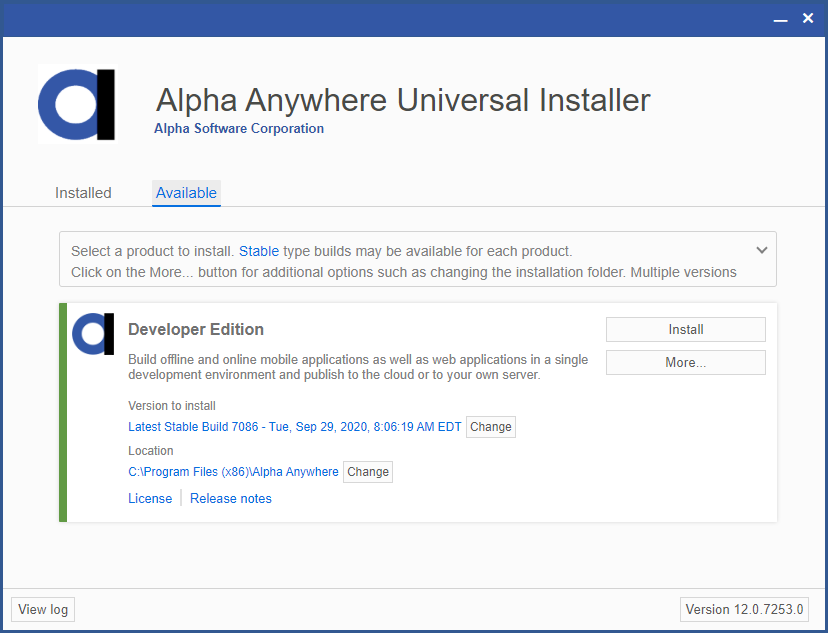This screenshot has height=633, width=828.
Task: Switch to the Installed tab
Action: 83,193
